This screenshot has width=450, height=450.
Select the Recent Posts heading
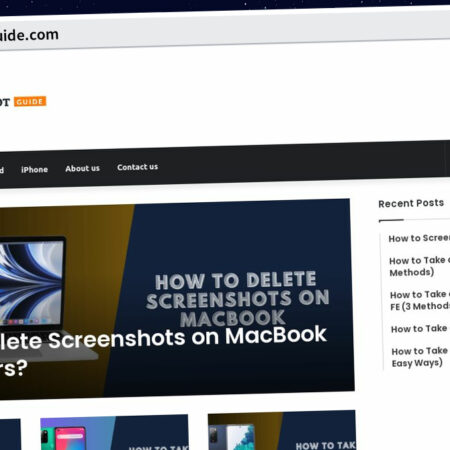[x=411, y=203]
